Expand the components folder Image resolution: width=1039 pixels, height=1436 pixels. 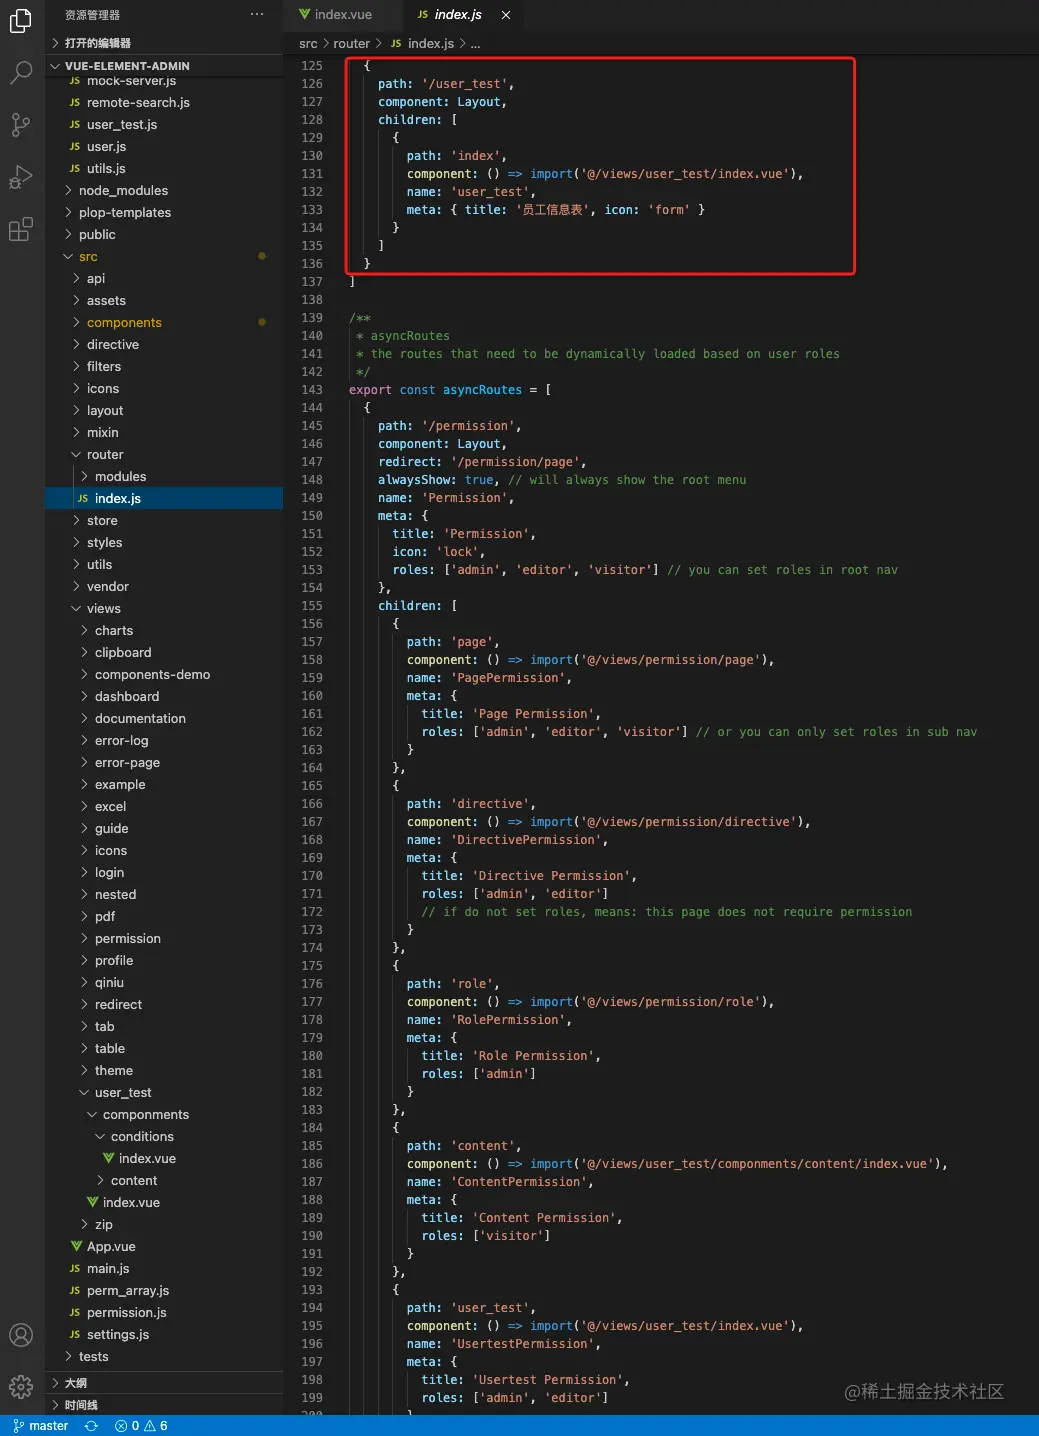point(124,323)
